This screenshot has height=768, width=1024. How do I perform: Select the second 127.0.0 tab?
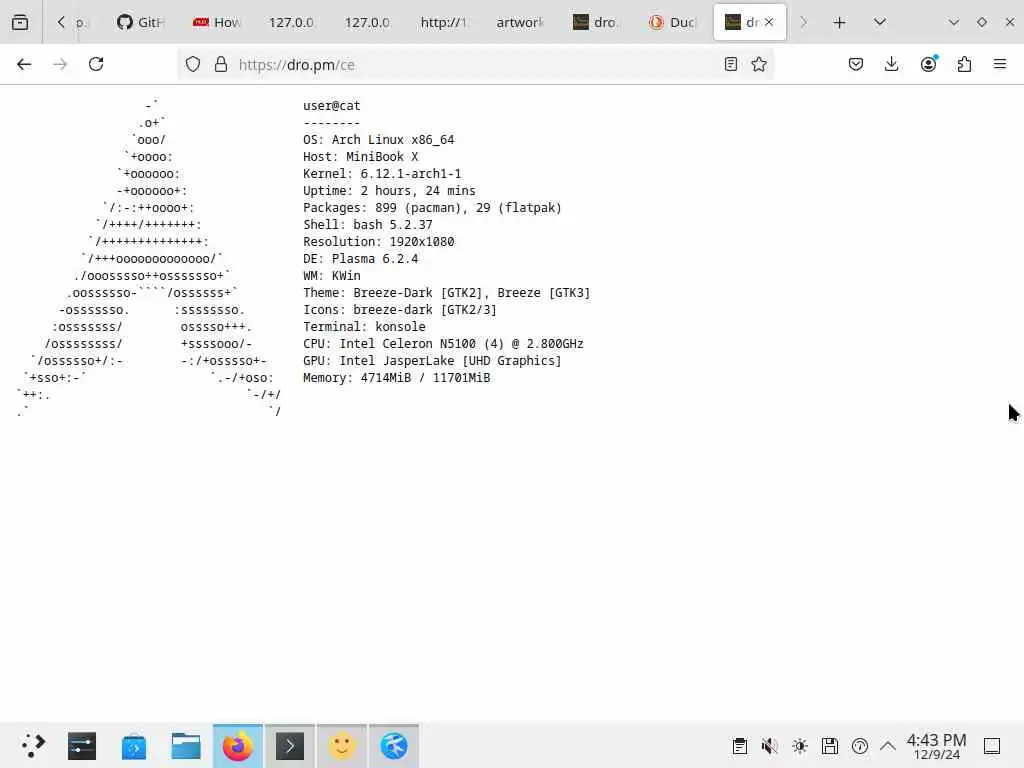coord(367,22)
